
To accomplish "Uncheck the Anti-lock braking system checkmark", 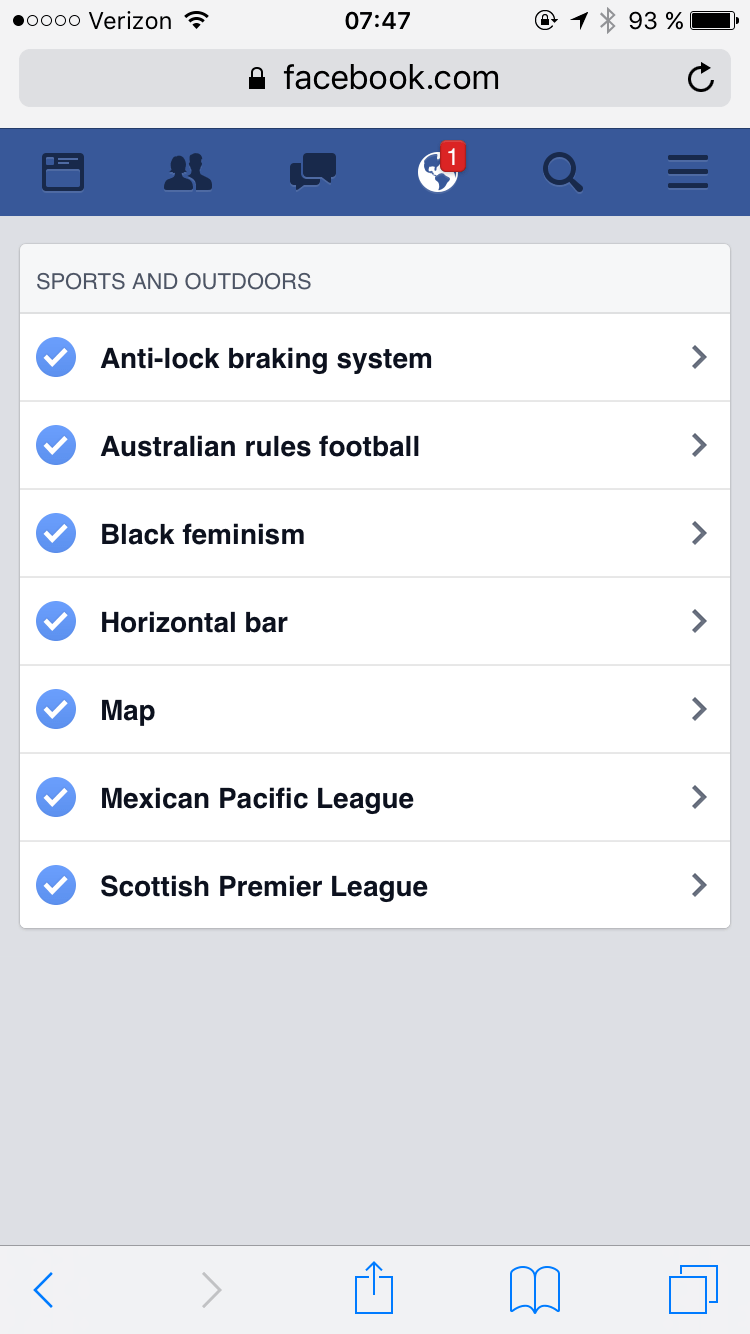I will click(x=56, y=358).
